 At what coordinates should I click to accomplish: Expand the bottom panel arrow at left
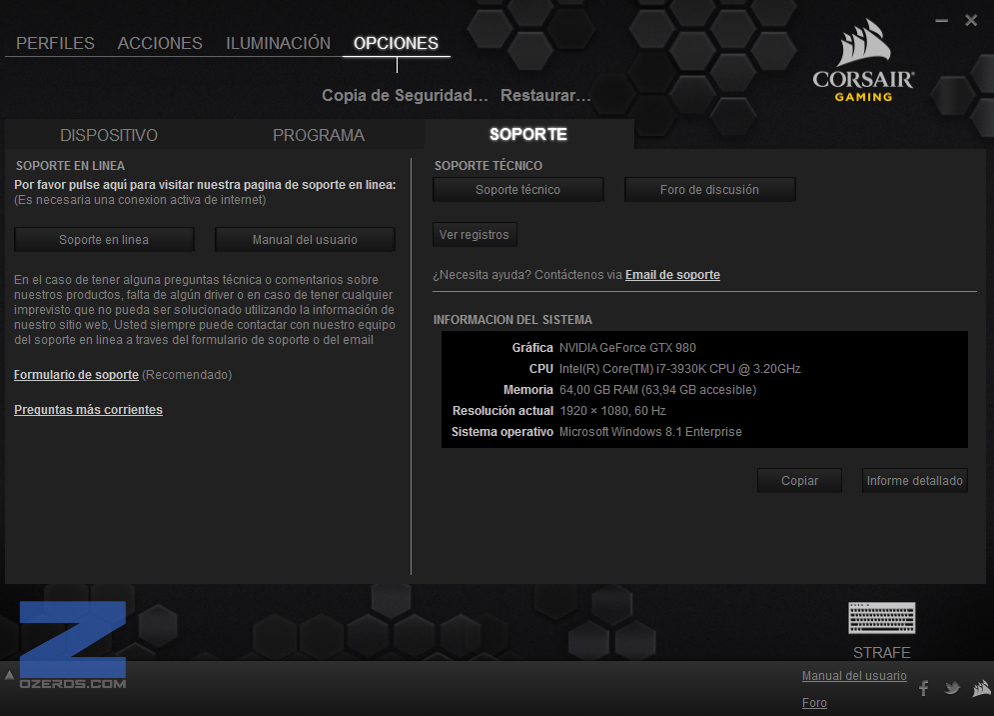pos(10,675)
